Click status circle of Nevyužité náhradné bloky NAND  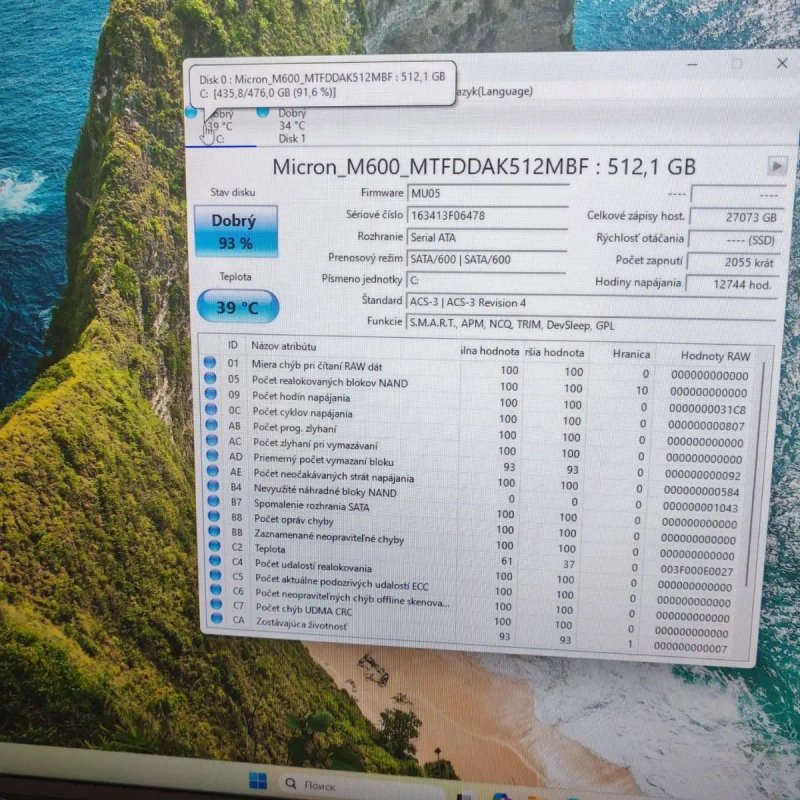tap(214, 486)
